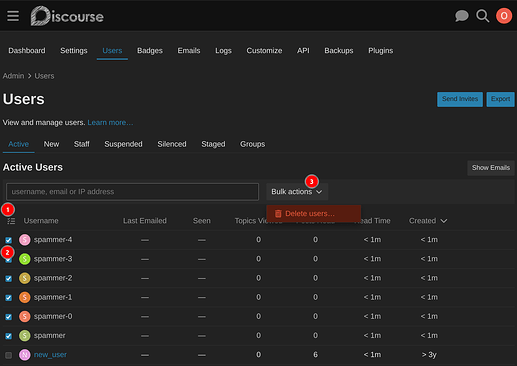Switch to the Suspended tab
This screenshot has height=366, width=517.
coord(123,144)
